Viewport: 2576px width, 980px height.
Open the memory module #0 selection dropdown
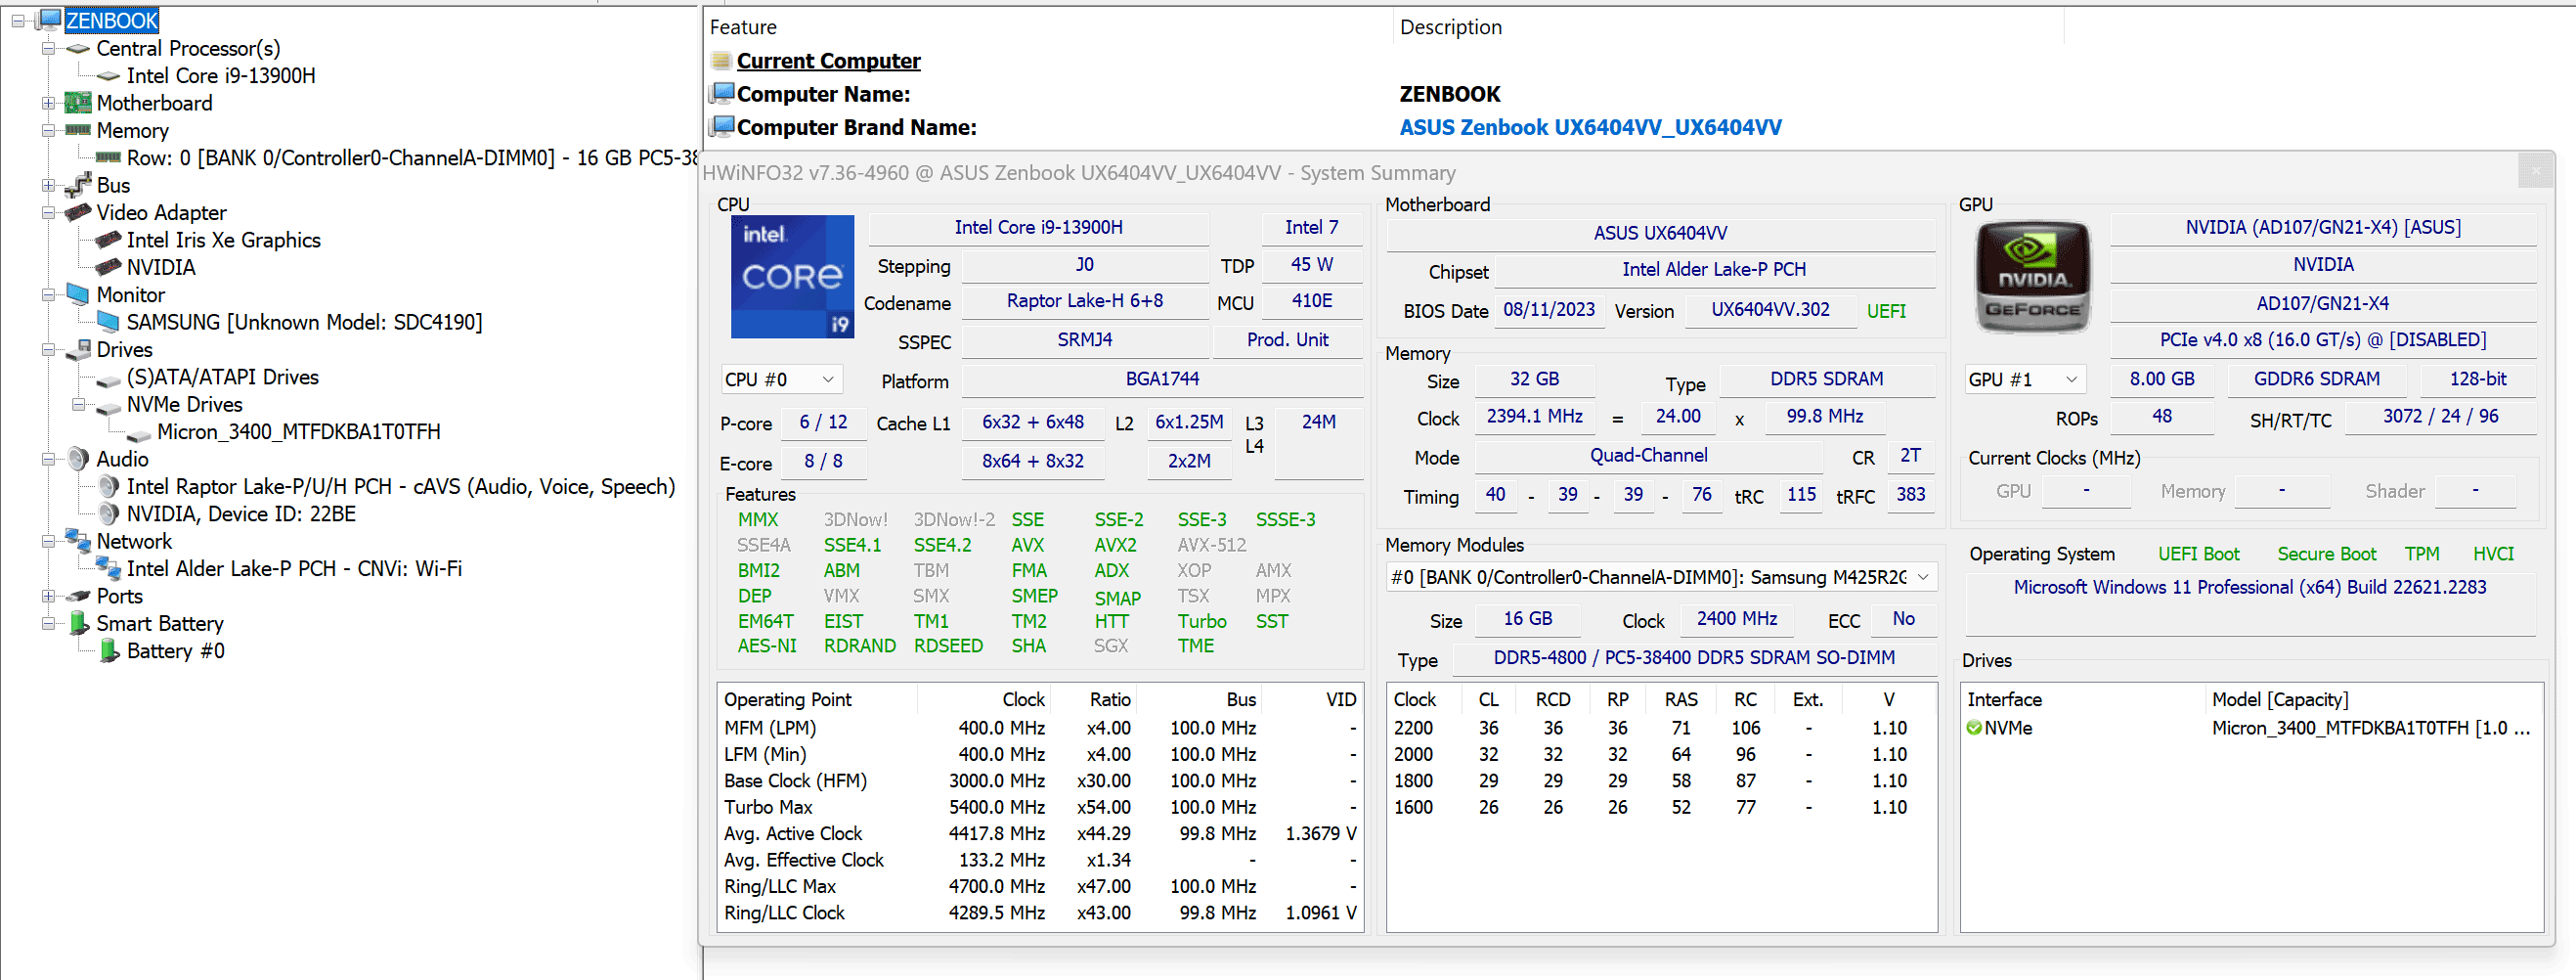coord(1661,577)
